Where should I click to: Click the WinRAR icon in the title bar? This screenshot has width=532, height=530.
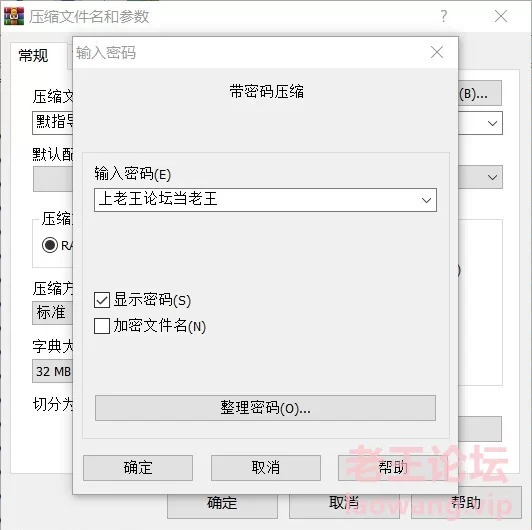point(14,16)
